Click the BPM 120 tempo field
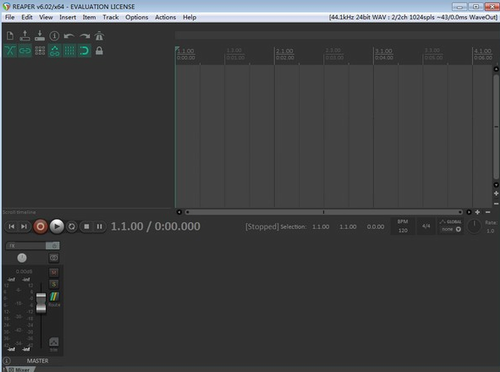 (x=403, y=226)
